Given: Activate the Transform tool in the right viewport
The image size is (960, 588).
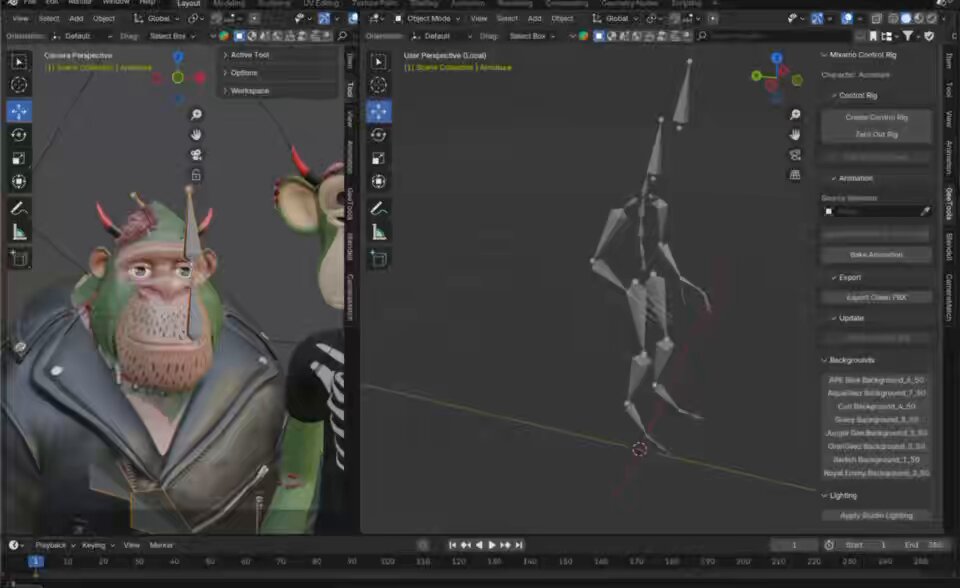Looking at the screenshot, I should tap(378, 181).
